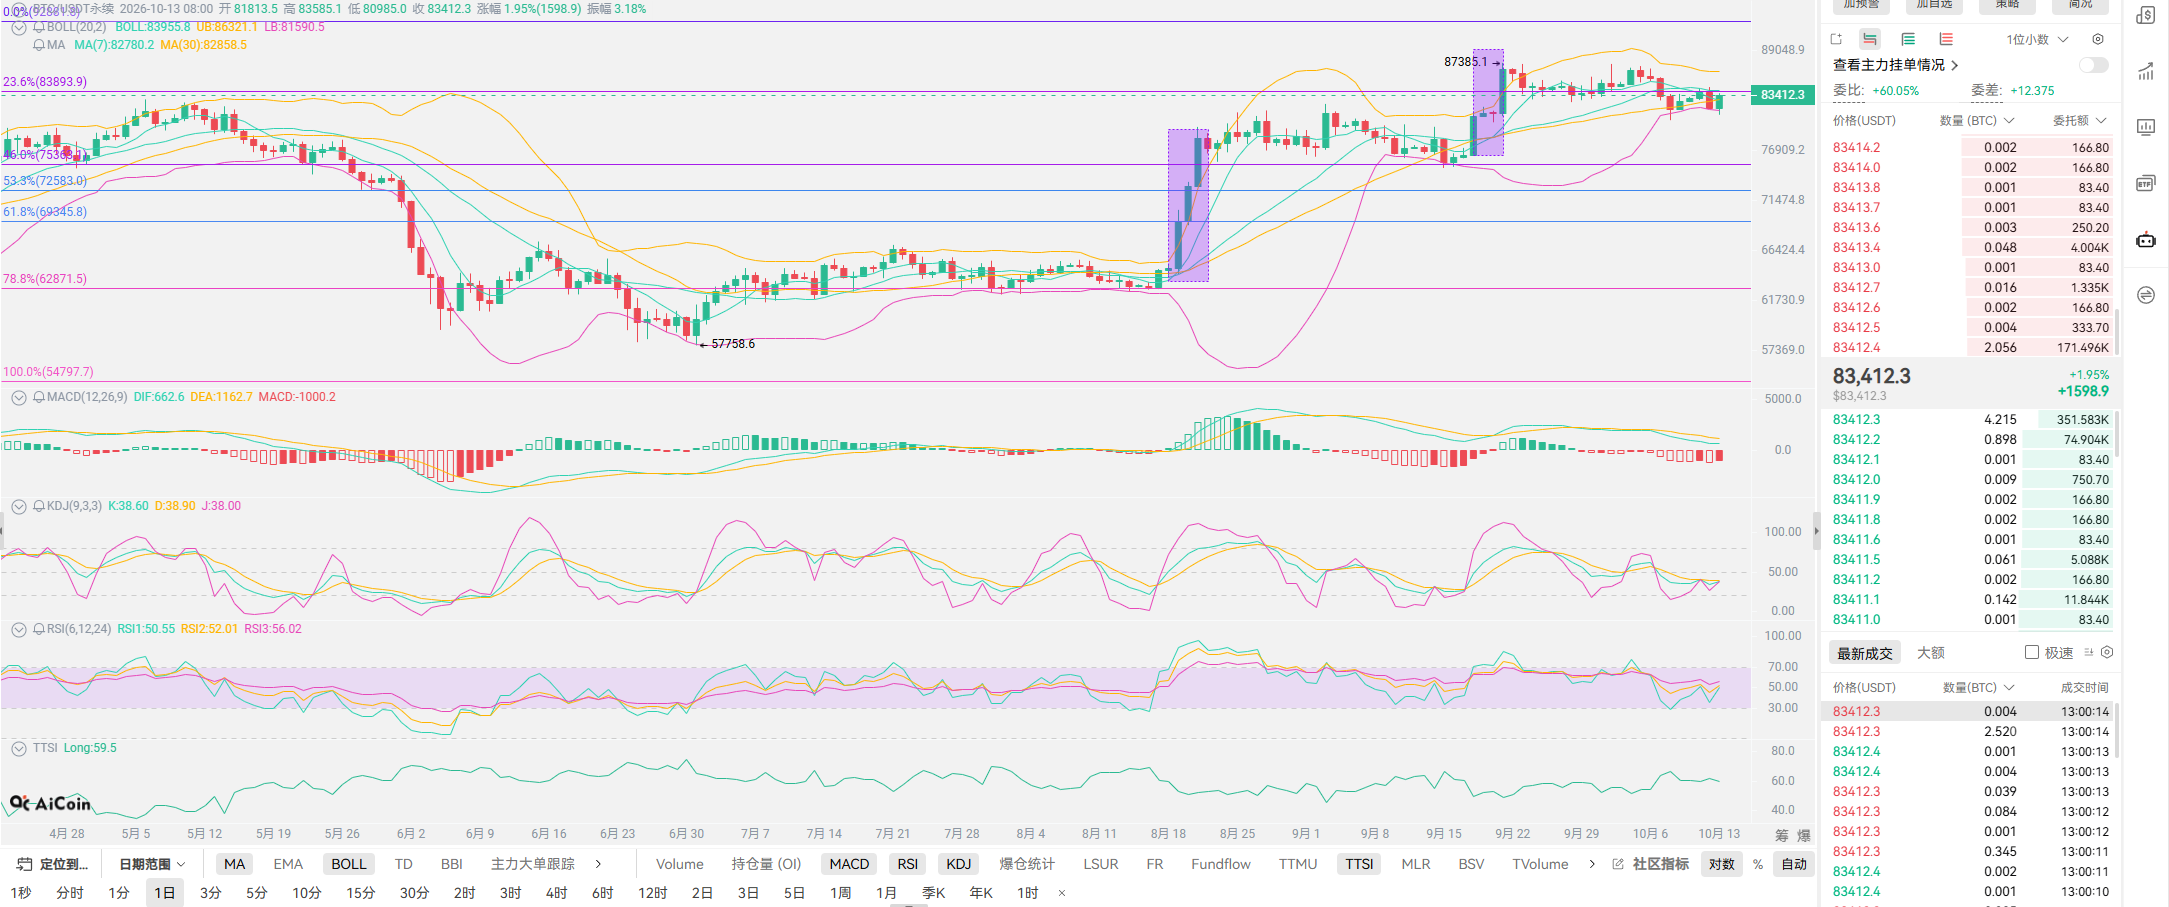Click the pop-out order book window icon
2169x907 pixels.
[1836, 39]
